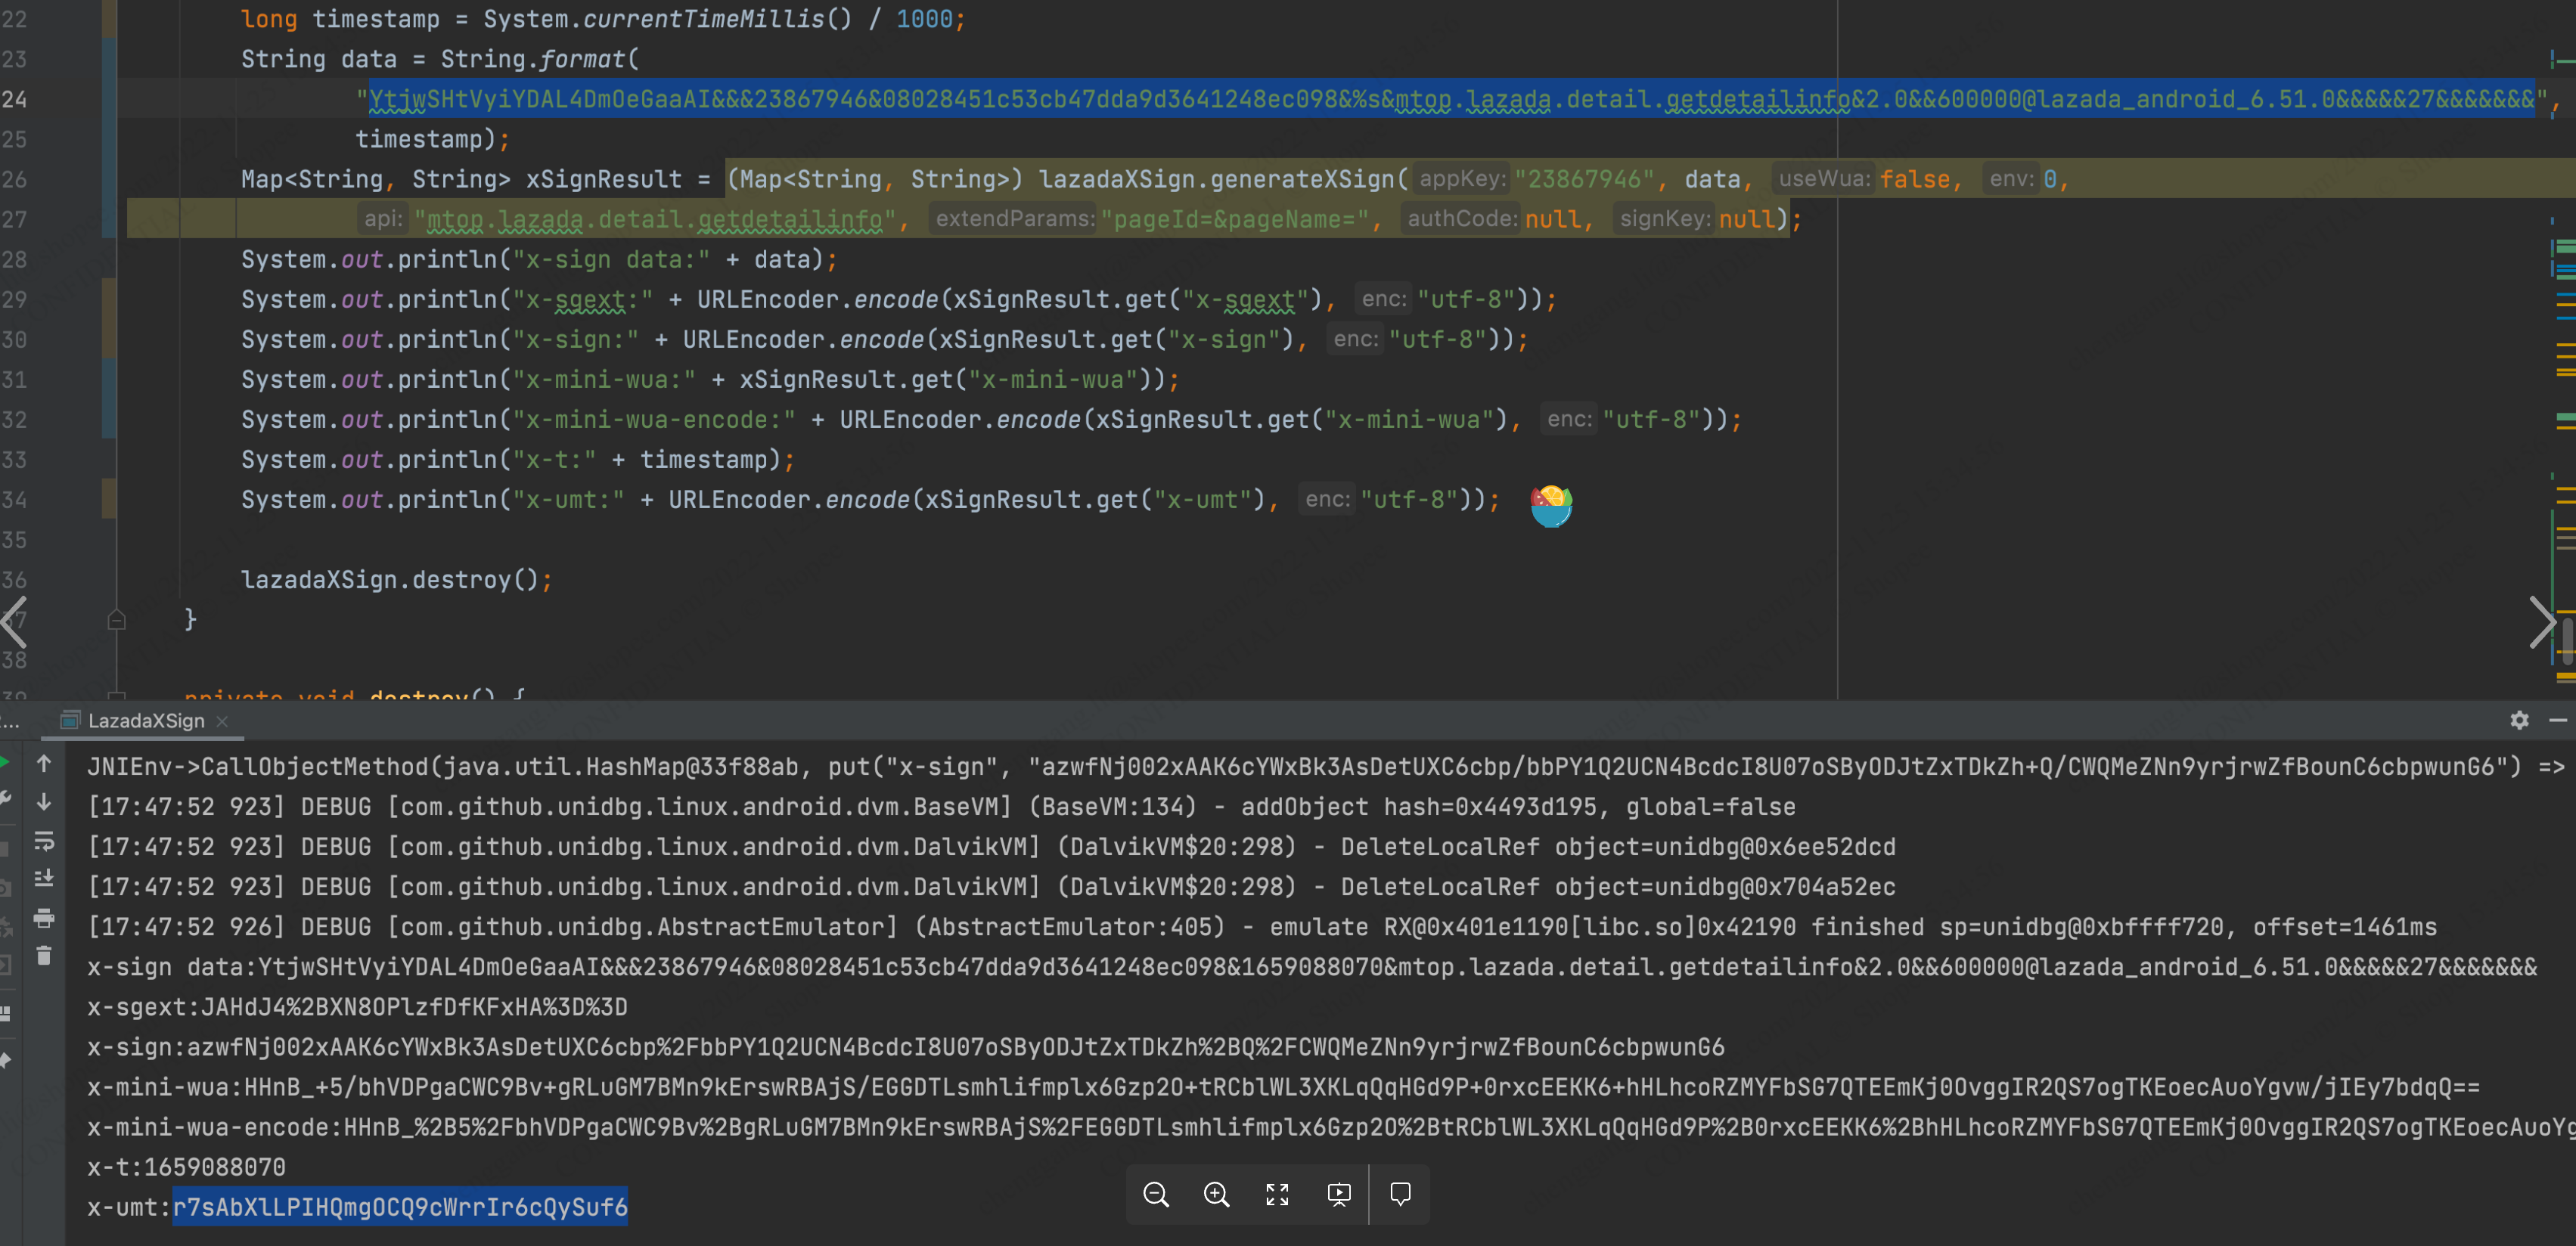Print the console output with printer icon

44,917
